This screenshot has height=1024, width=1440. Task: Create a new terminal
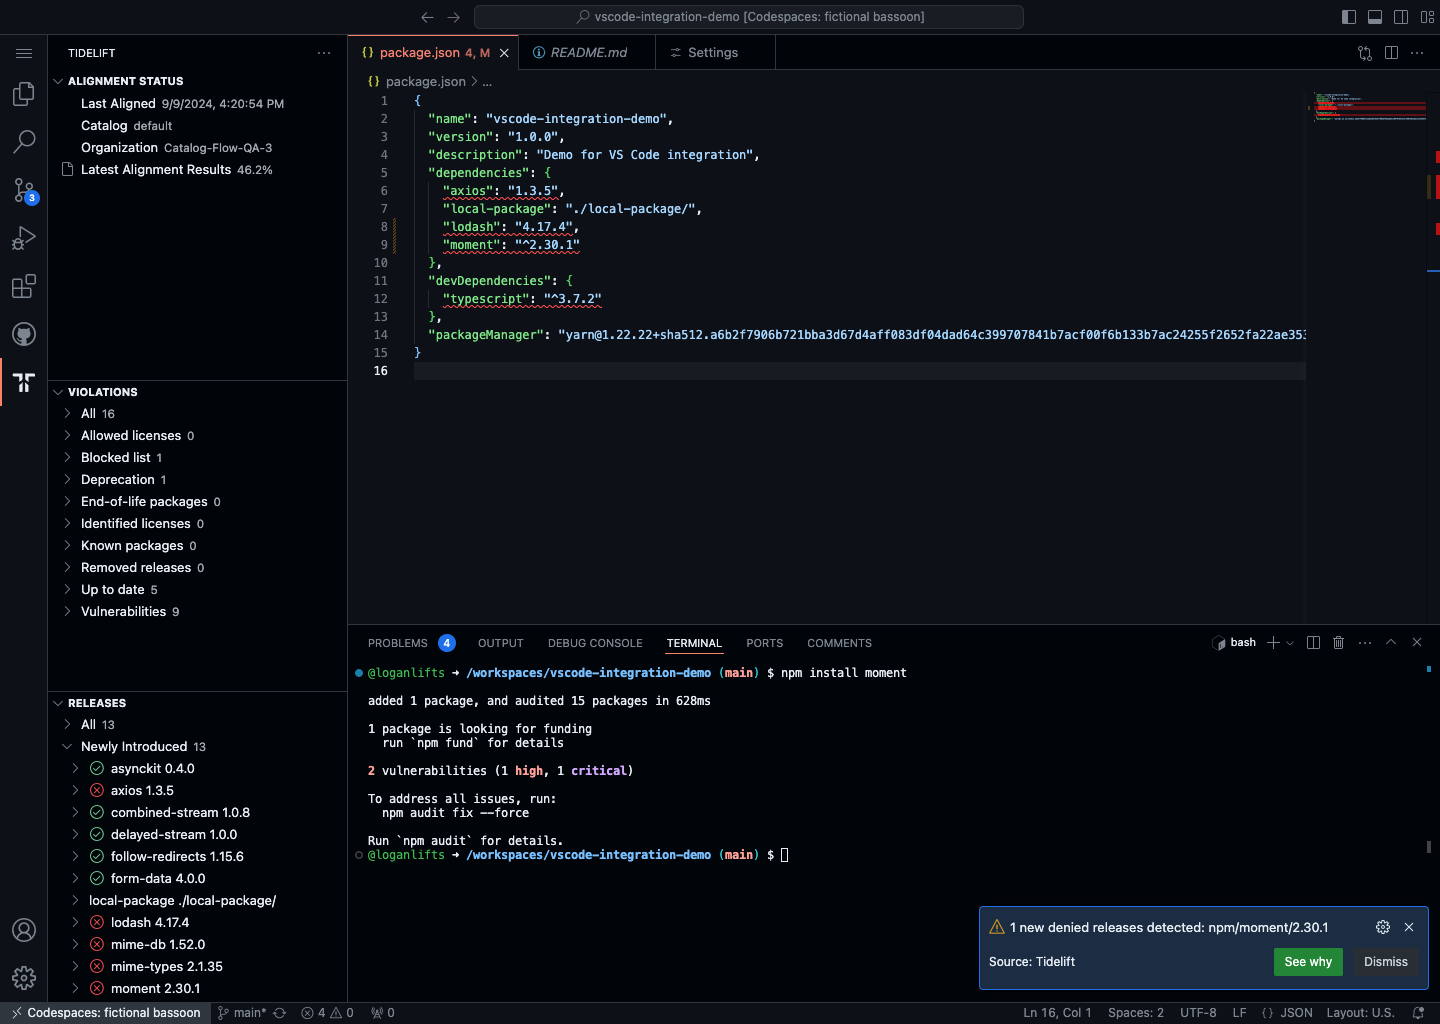(1273, 643)
